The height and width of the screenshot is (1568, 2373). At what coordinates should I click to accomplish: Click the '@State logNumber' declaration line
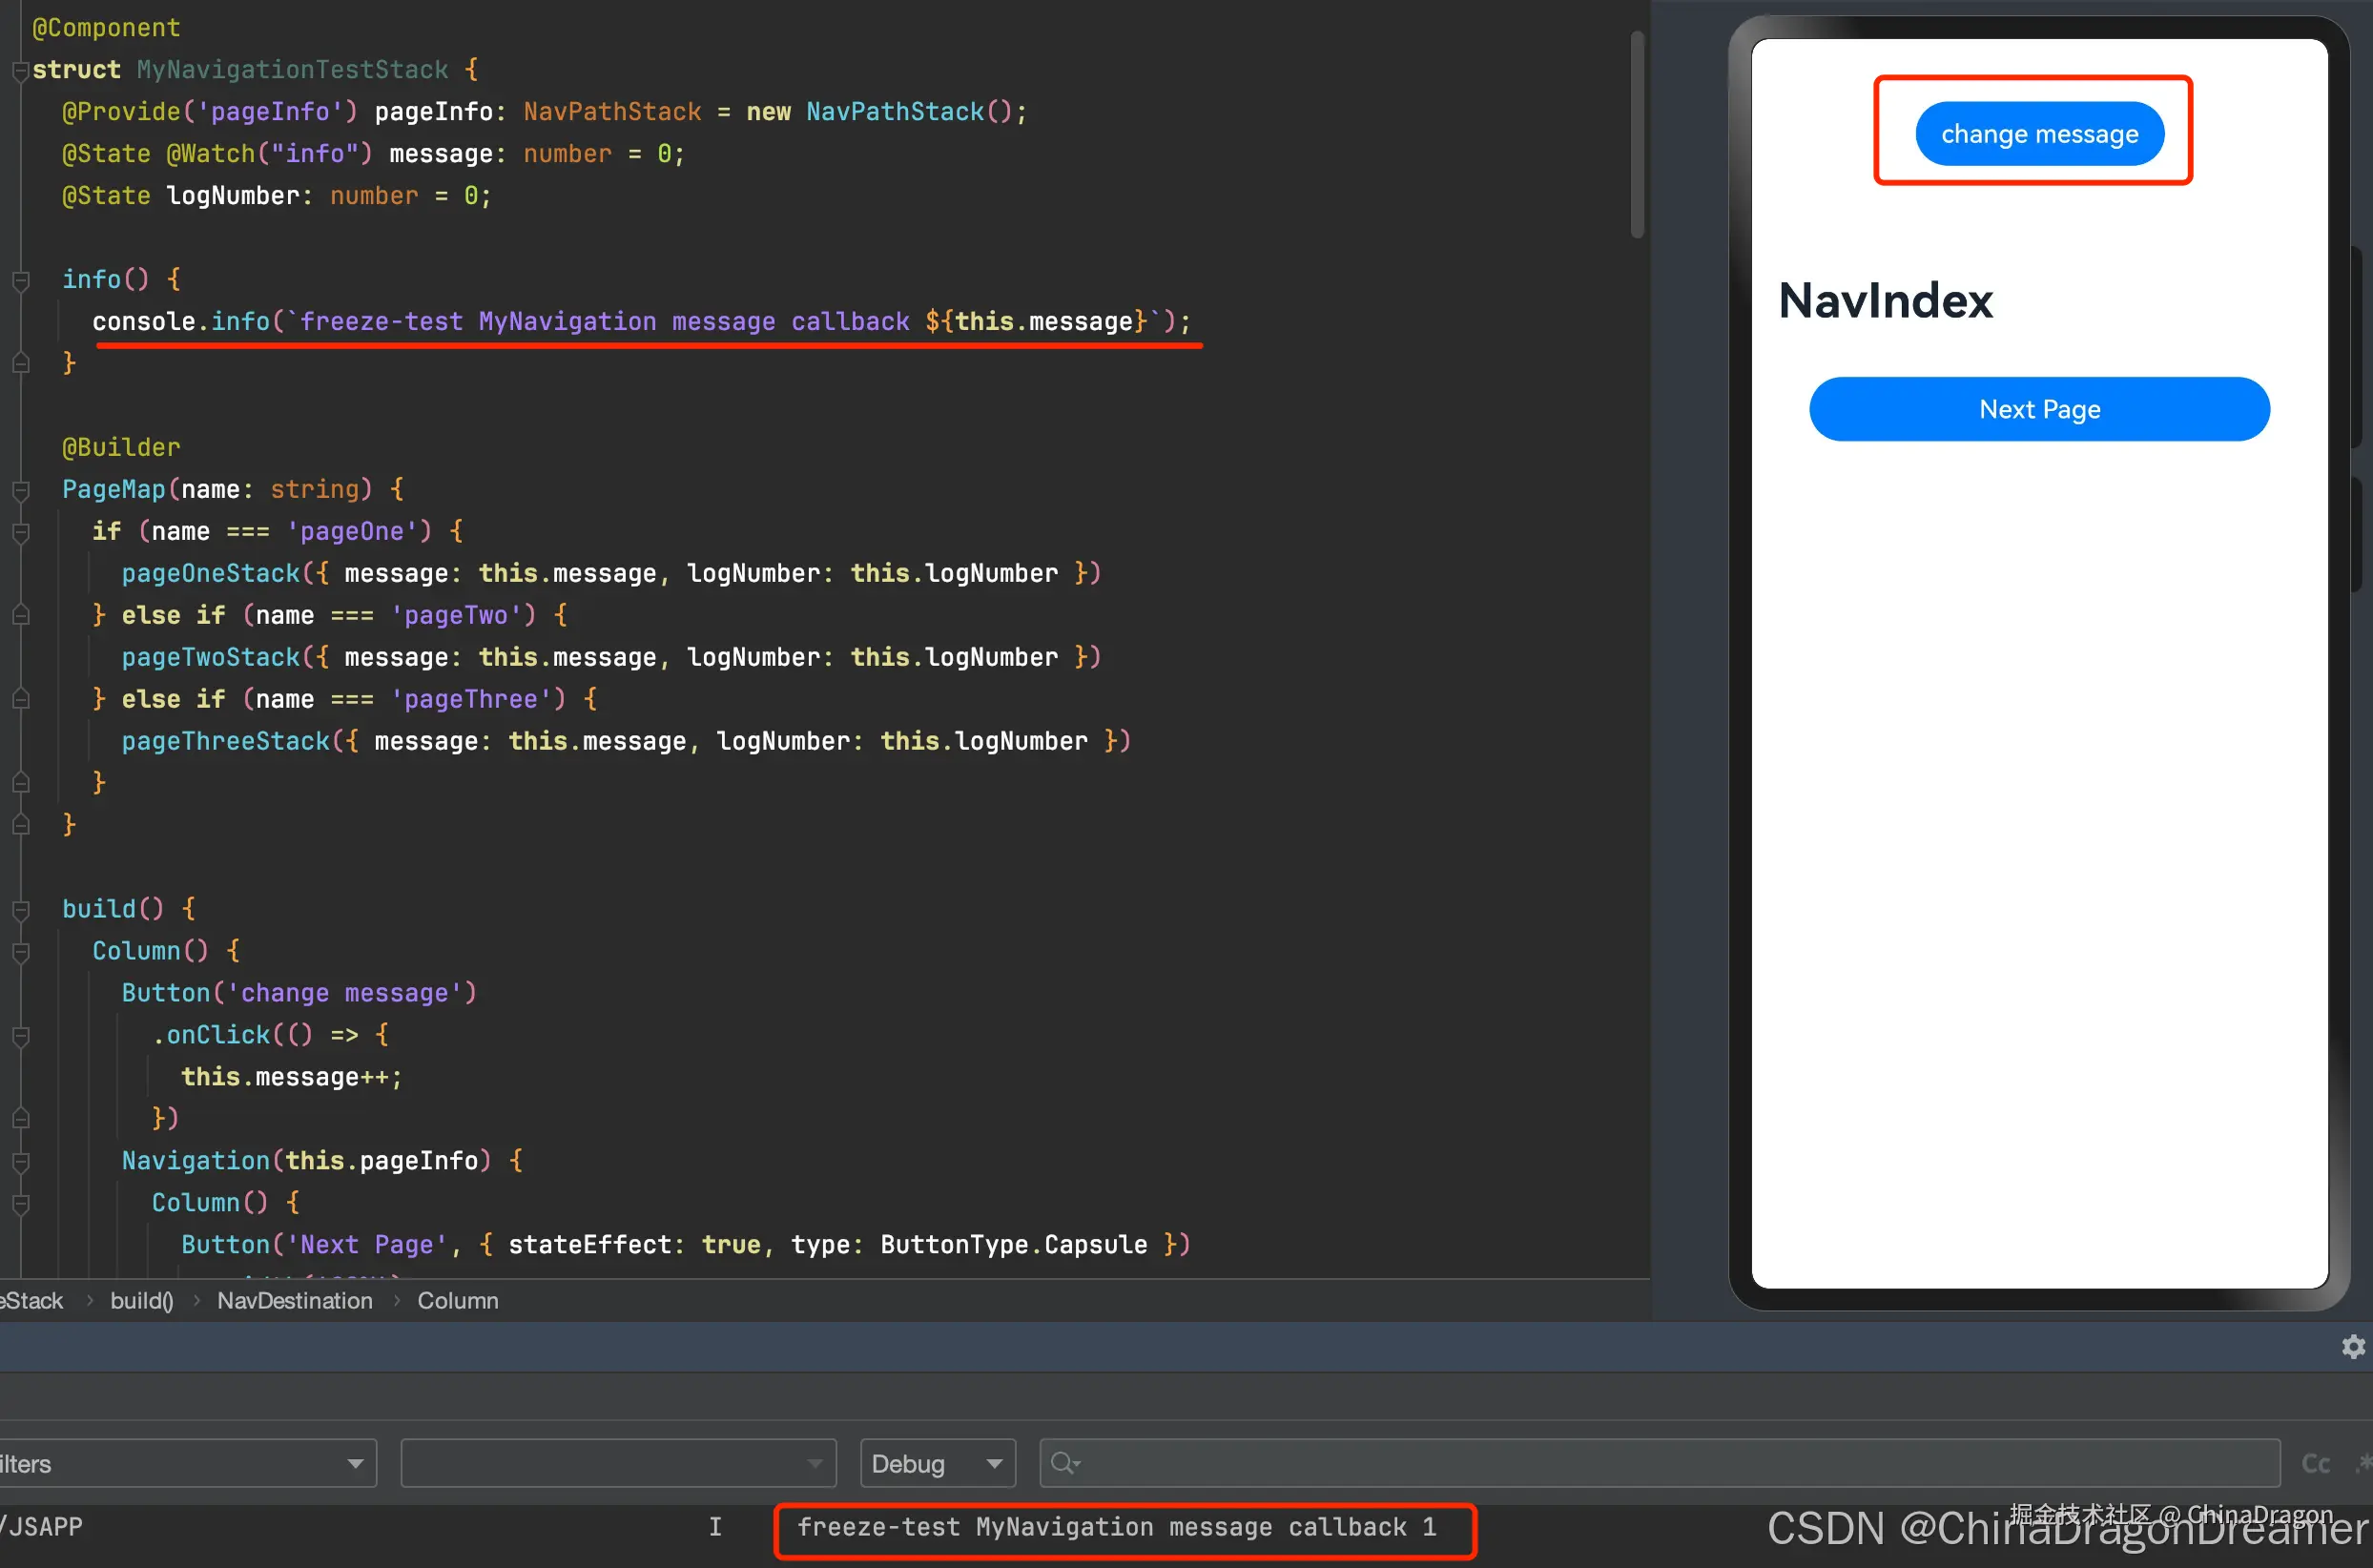[277, 196]
